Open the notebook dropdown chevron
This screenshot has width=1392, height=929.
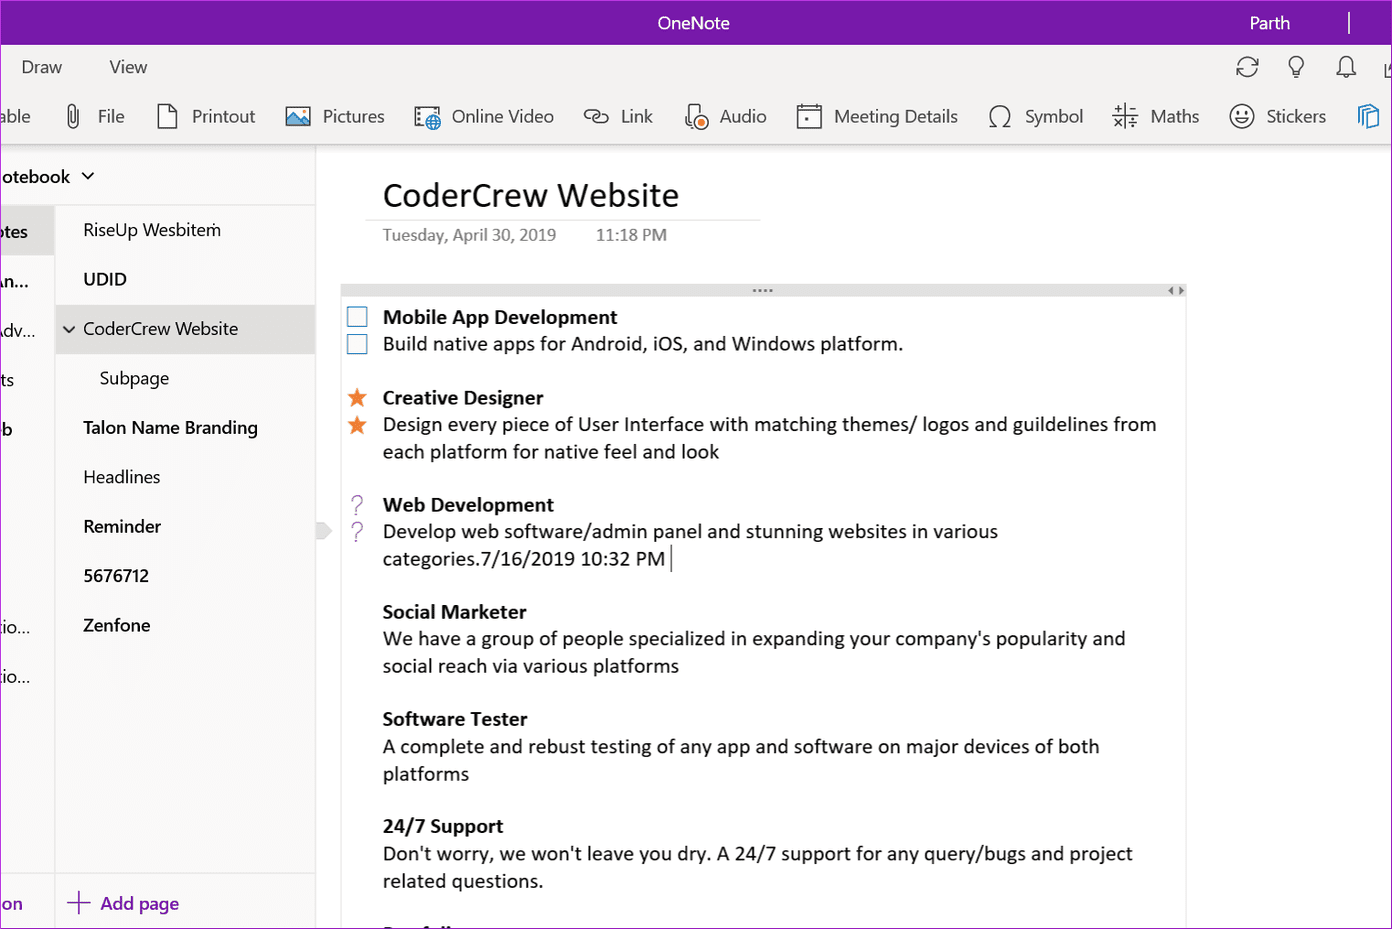pos(88,177)
